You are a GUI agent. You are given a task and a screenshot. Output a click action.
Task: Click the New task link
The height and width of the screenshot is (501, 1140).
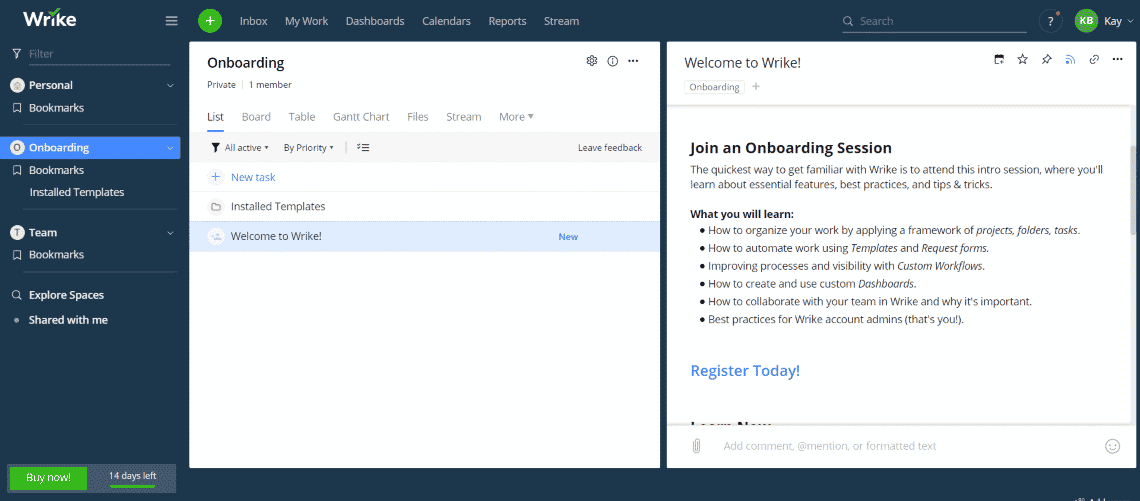(253, 177)
